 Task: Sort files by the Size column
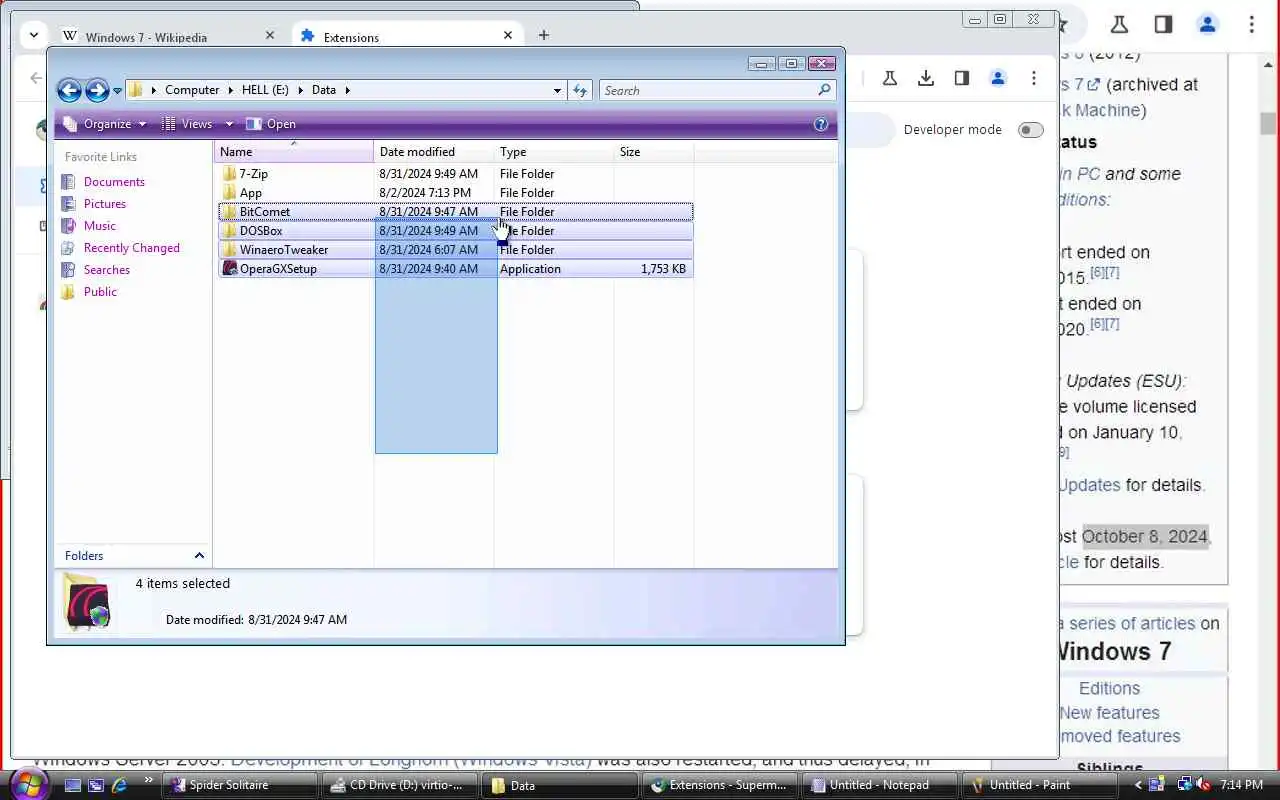(x=654, y=152)
